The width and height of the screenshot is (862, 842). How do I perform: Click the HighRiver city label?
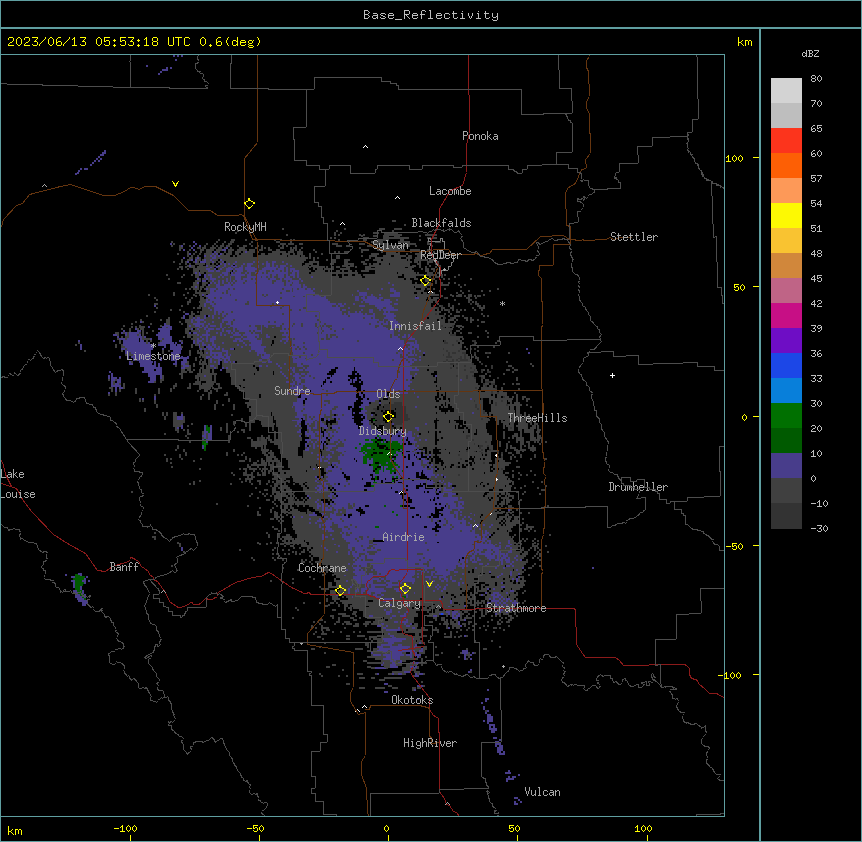click(430, 743)
